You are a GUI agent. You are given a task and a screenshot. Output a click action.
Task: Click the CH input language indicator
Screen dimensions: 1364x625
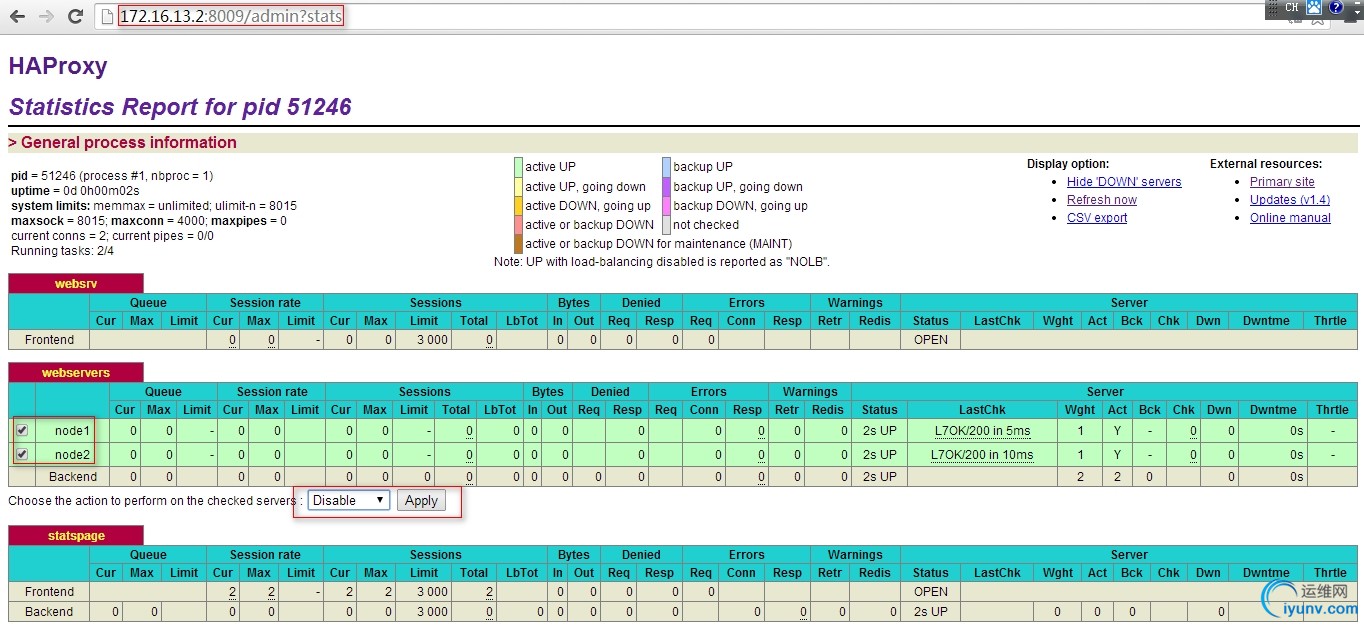click(x=1292, y=8)
